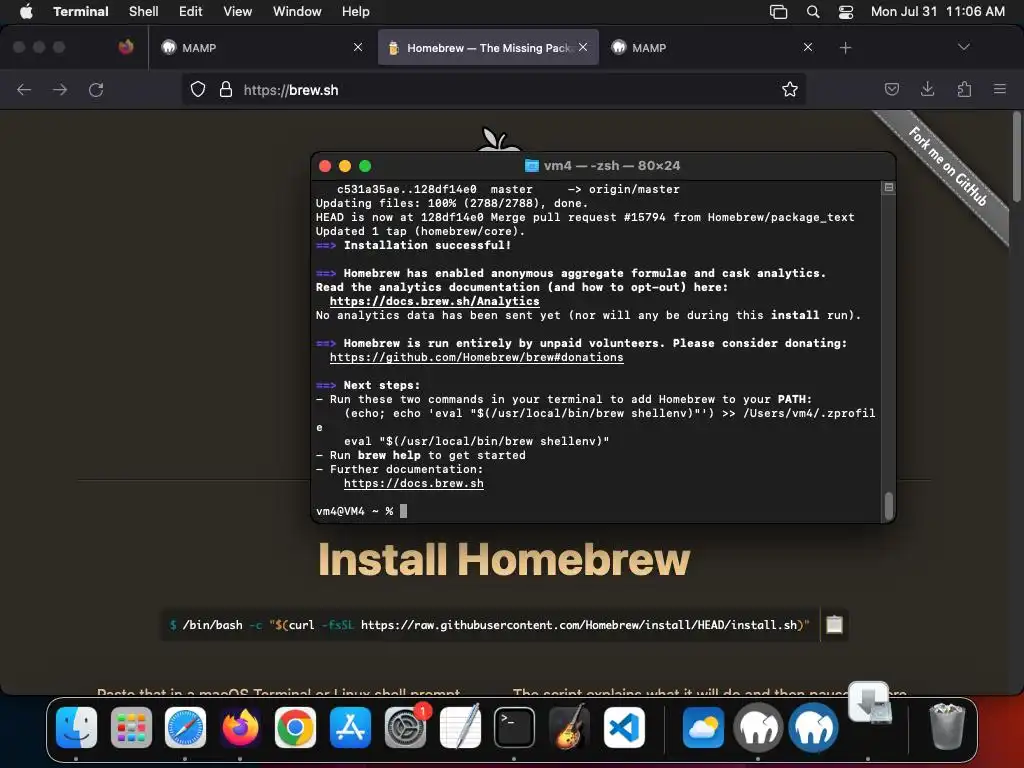
Task: Open Control Center in menu bar
Action: [846, 11]
